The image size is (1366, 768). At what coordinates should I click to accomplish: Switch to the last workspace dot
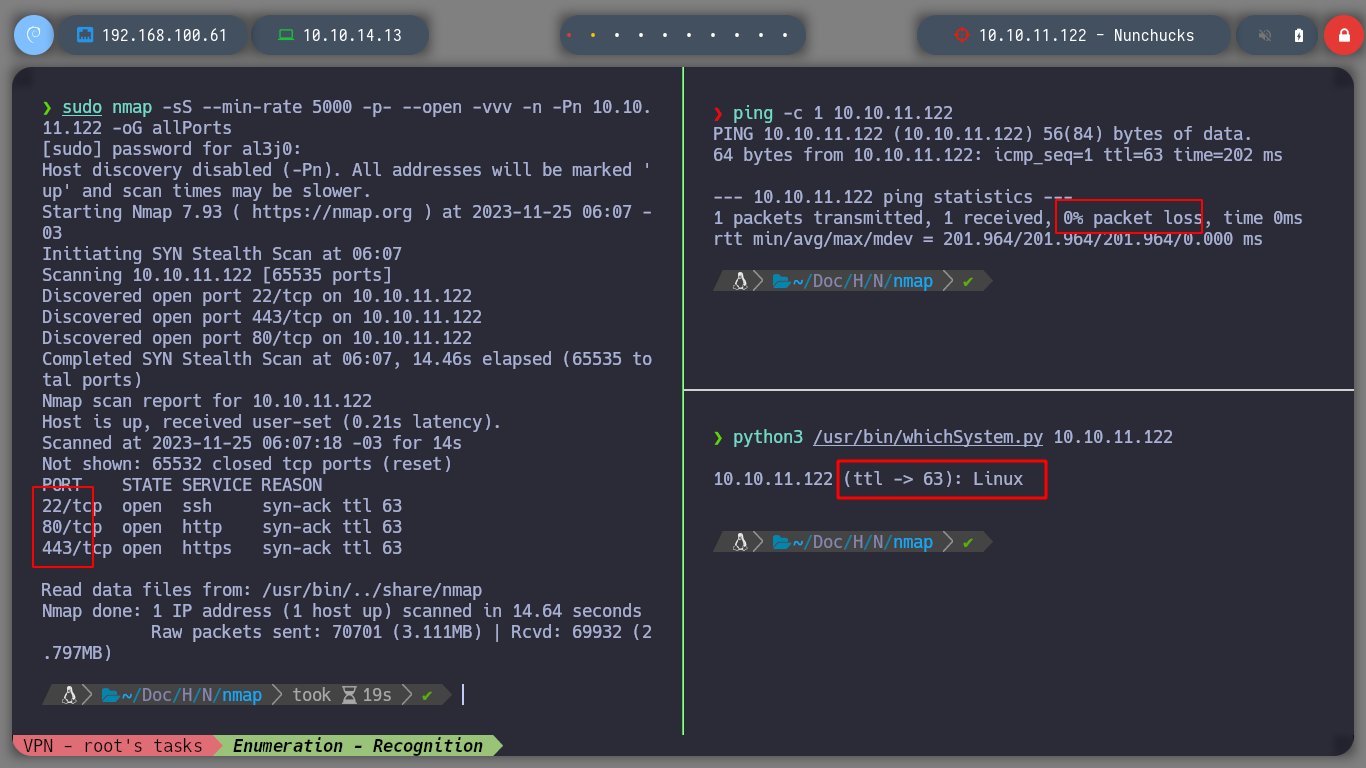pos(785,35)
